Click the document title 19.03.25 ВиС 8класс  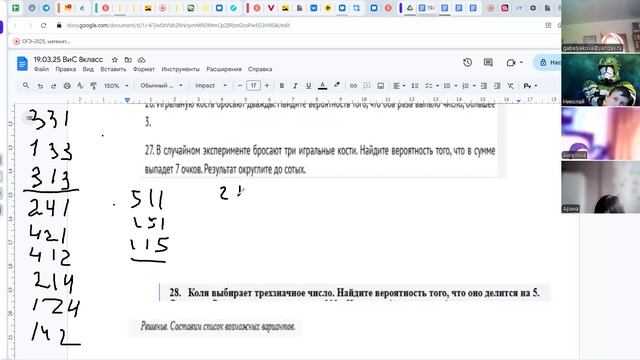(68, 60)
